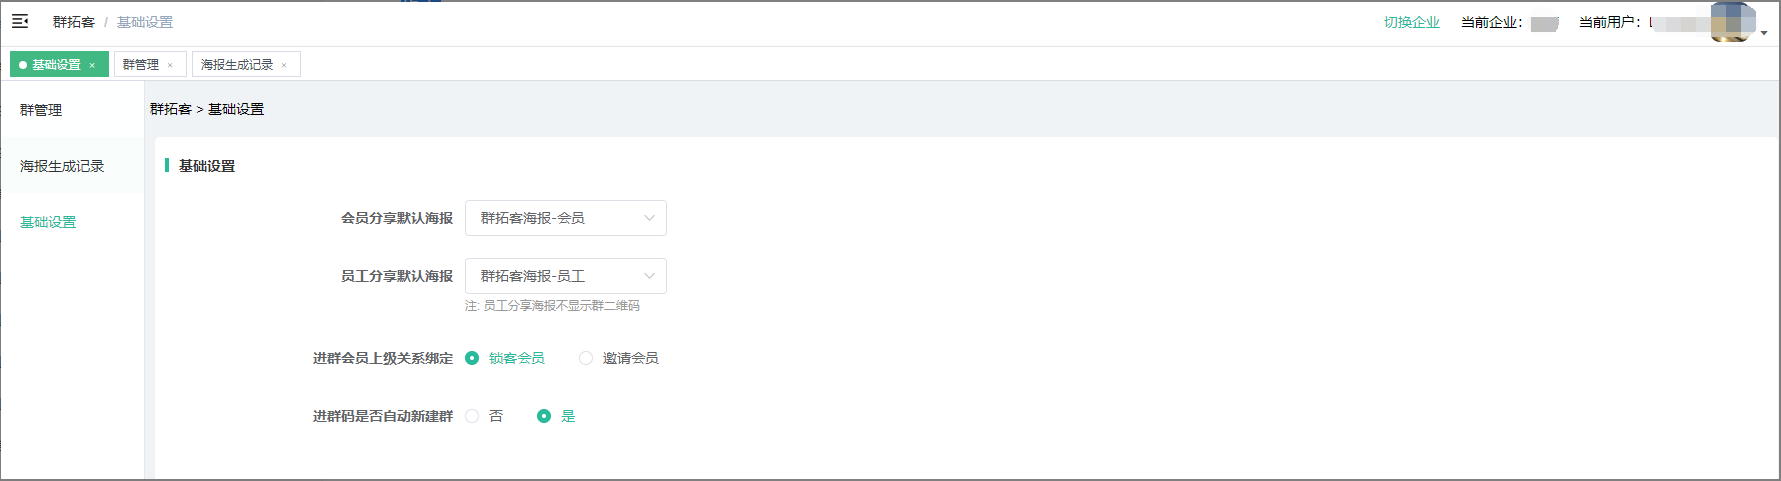Click the user avatar image
The width and height of the screenshot is (1781, 481).
(x=1732, y=22)
